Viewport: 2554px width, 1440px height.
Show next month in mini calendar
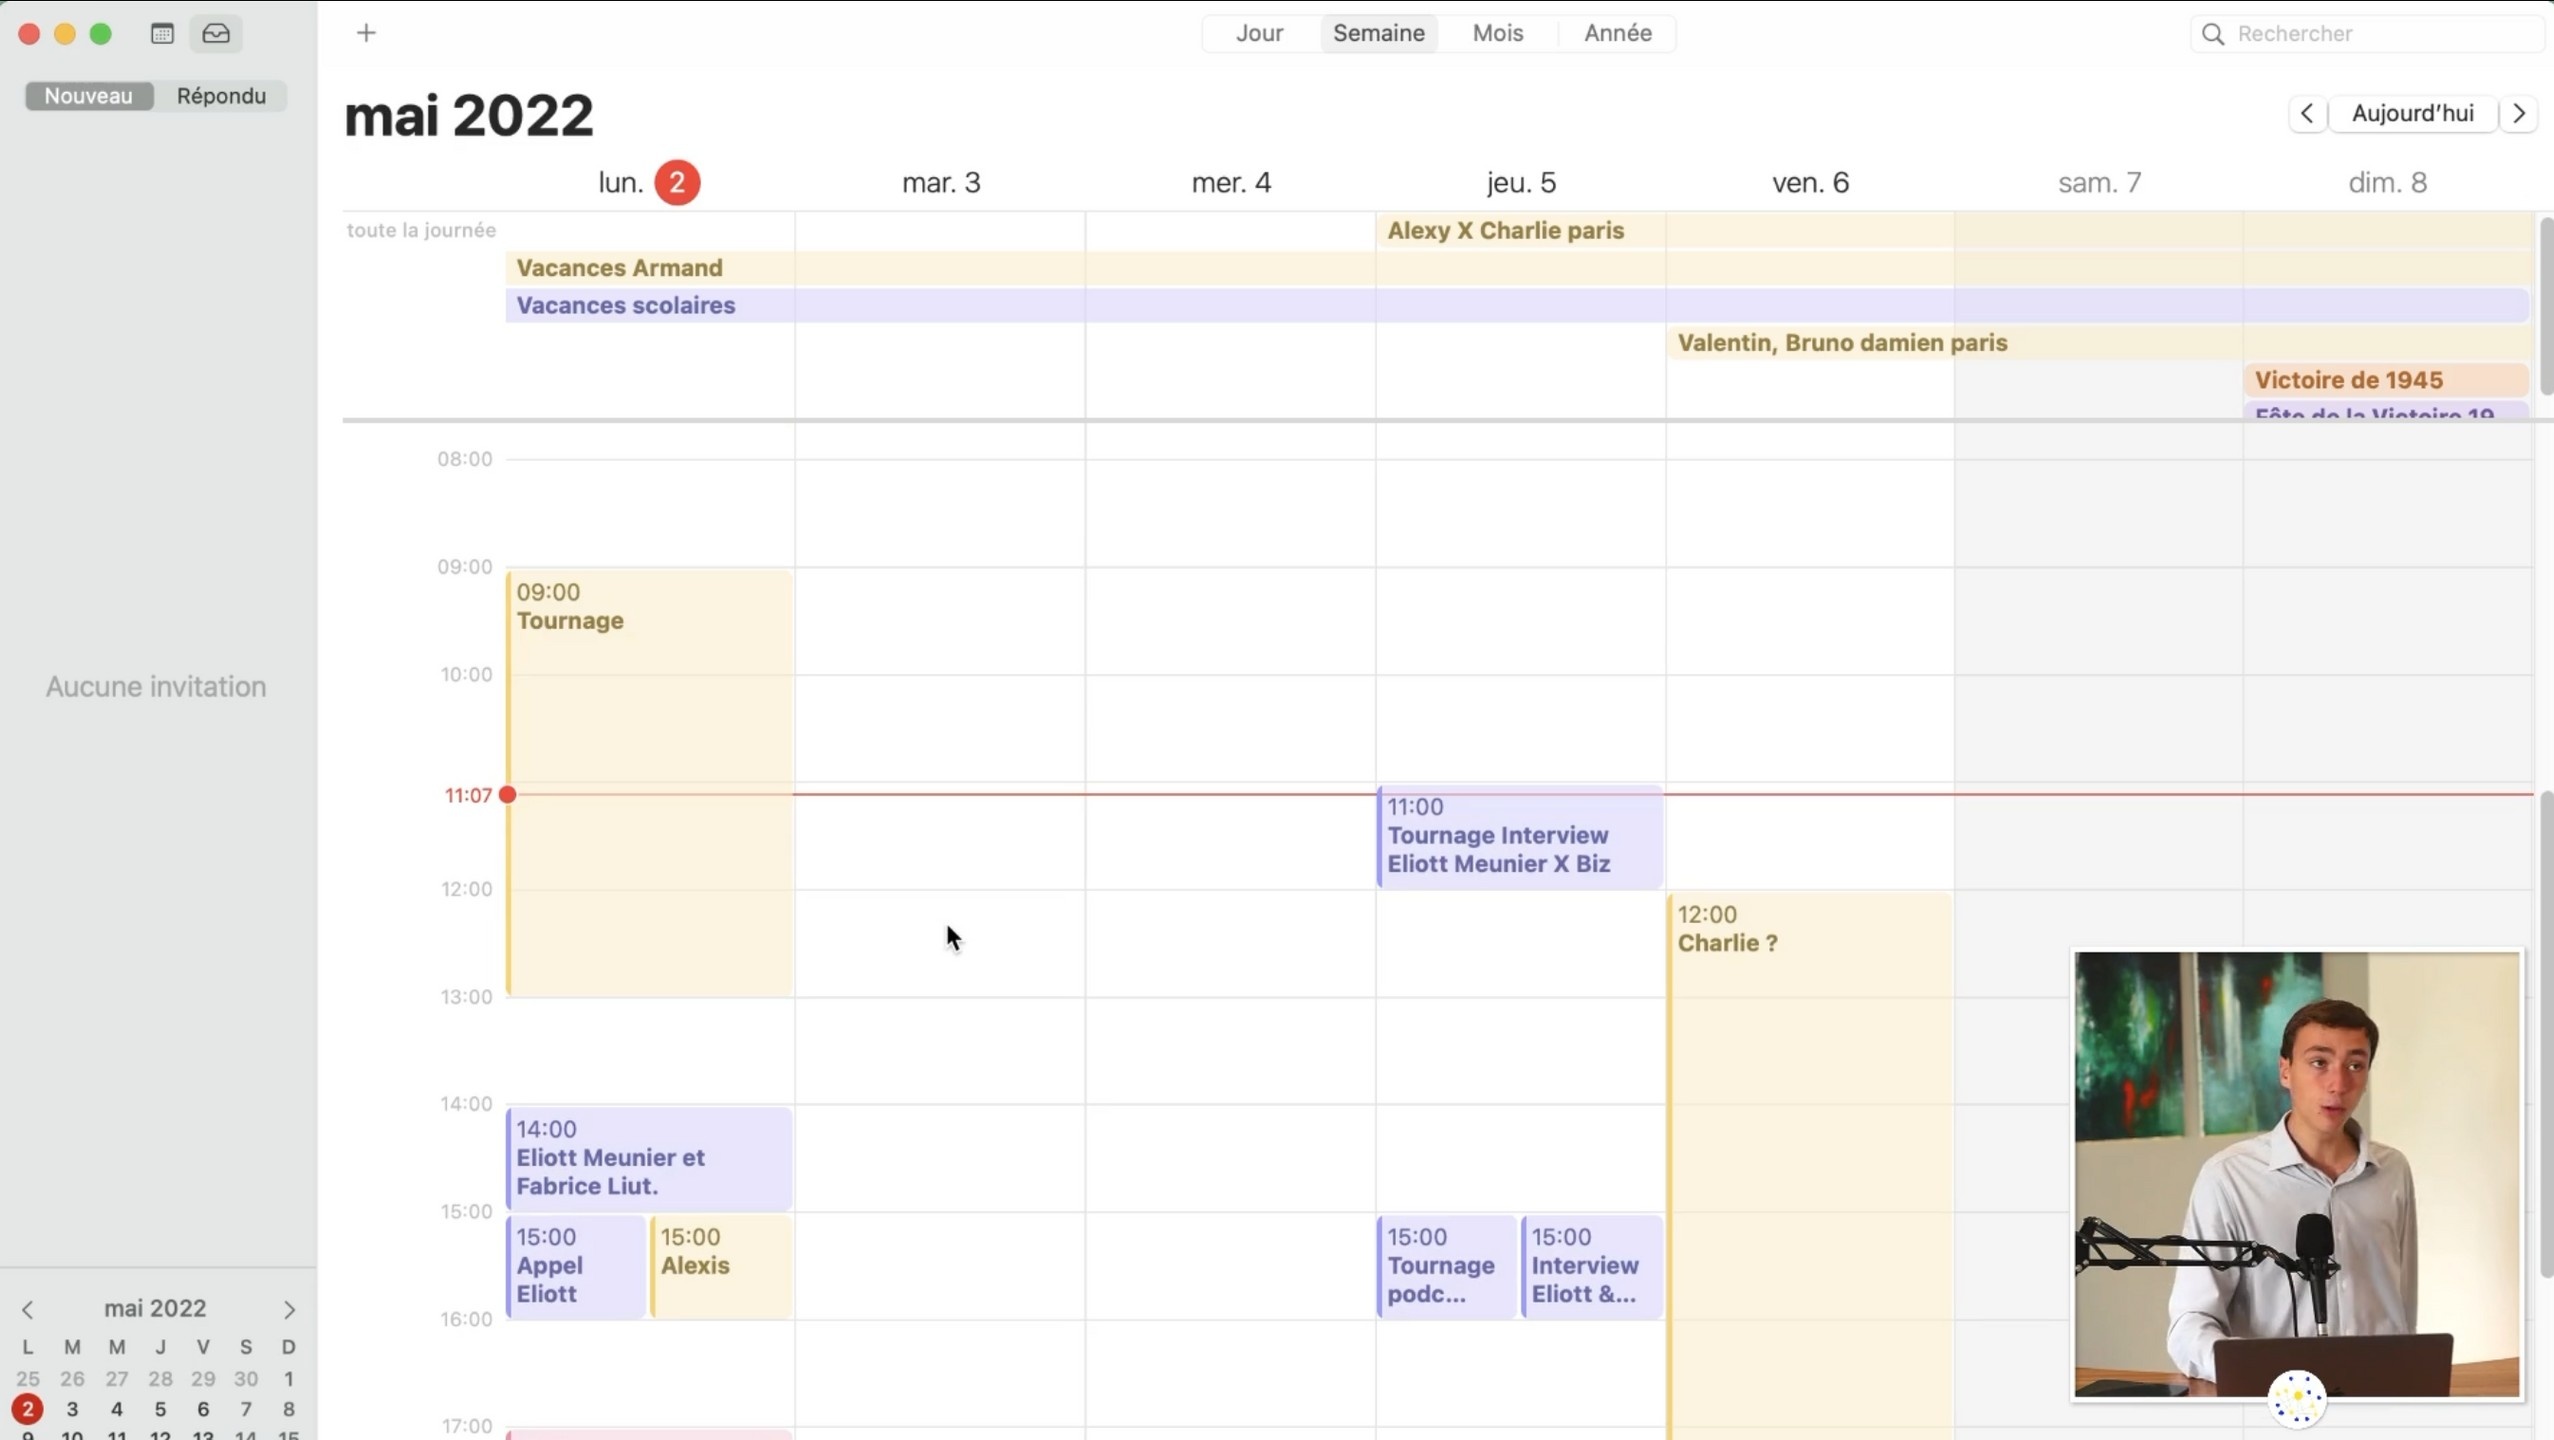[x=289, y=1309]
